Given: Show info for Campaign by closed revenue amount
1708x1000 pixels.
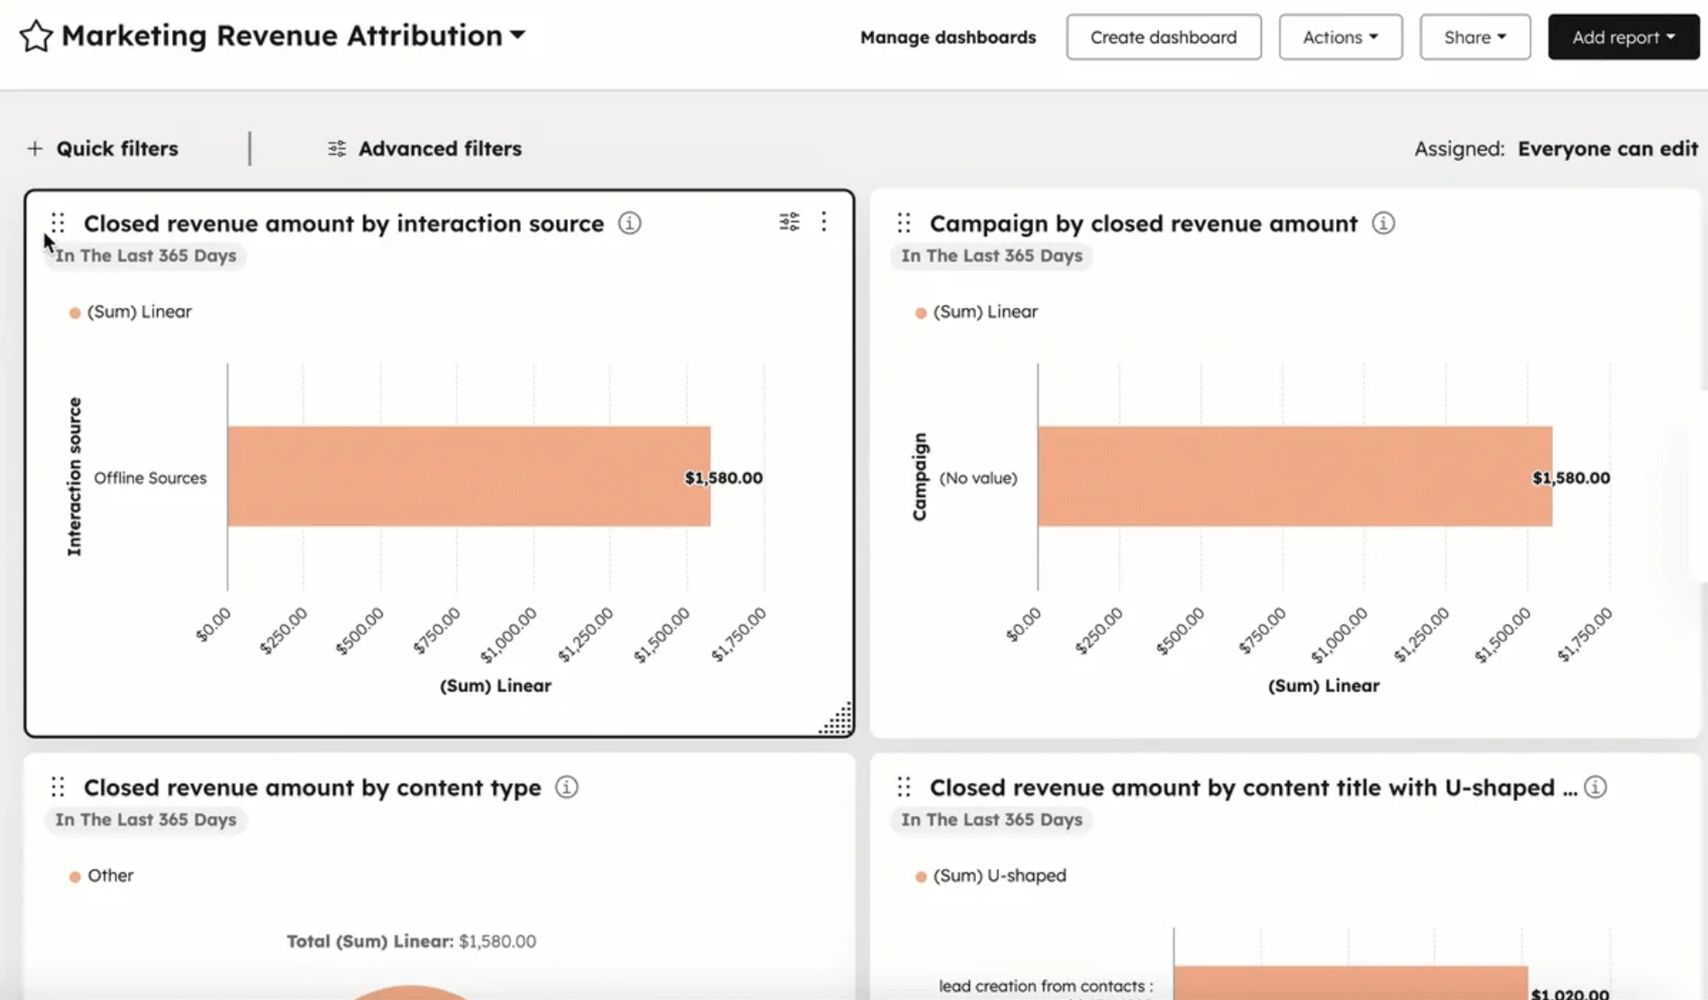Looking at the screenshot, I should pyautogui.click(x=1383, y=223).
